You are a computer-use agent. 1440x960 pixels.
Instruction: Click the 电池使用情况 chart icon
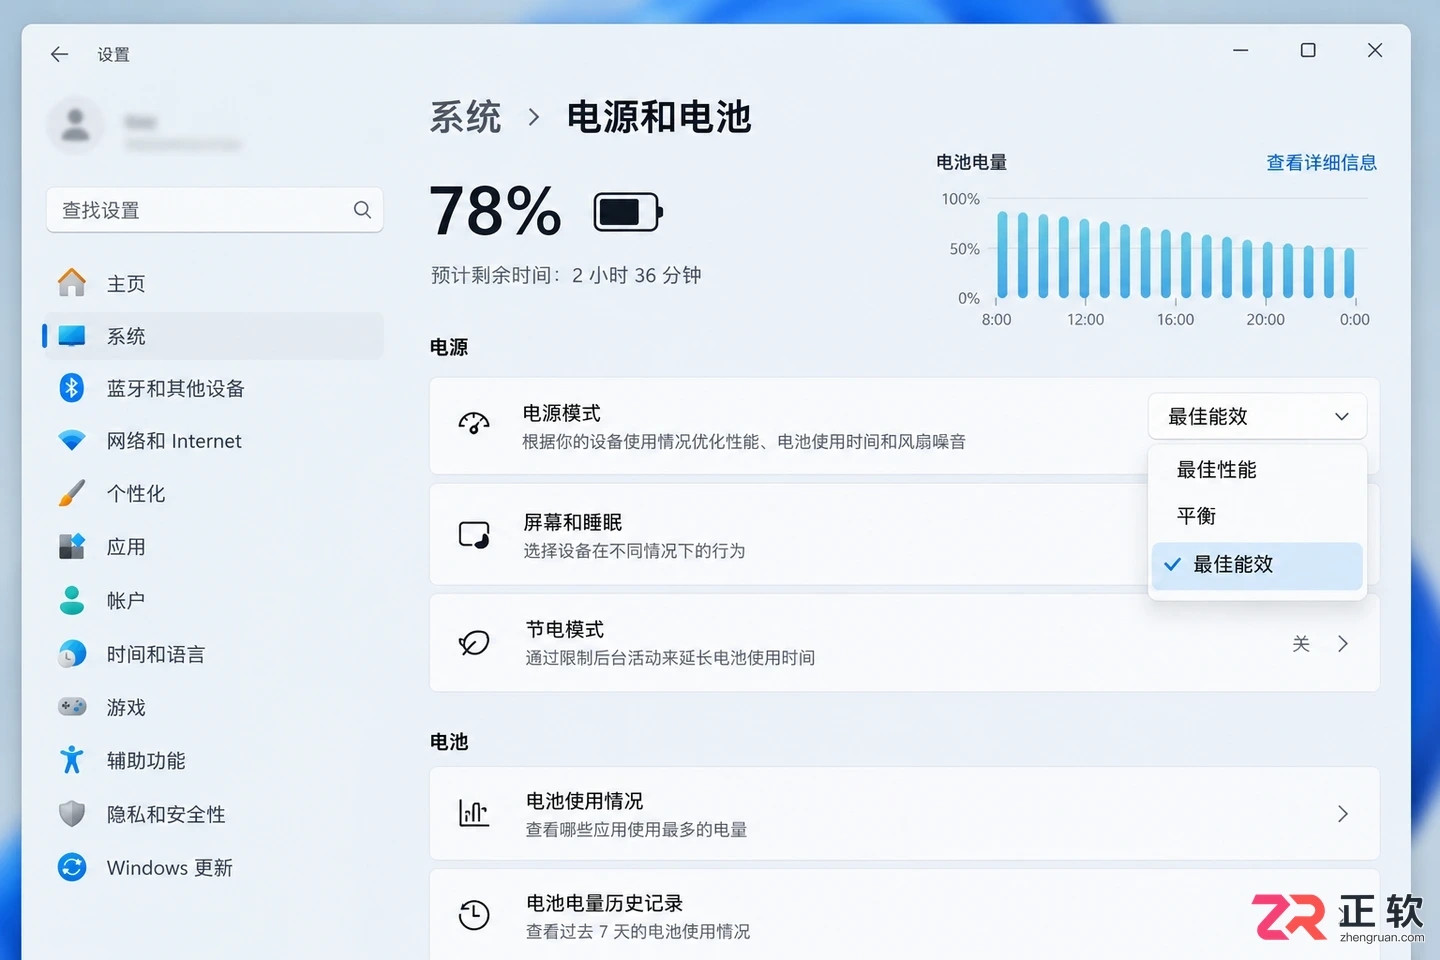pos(474,813)
